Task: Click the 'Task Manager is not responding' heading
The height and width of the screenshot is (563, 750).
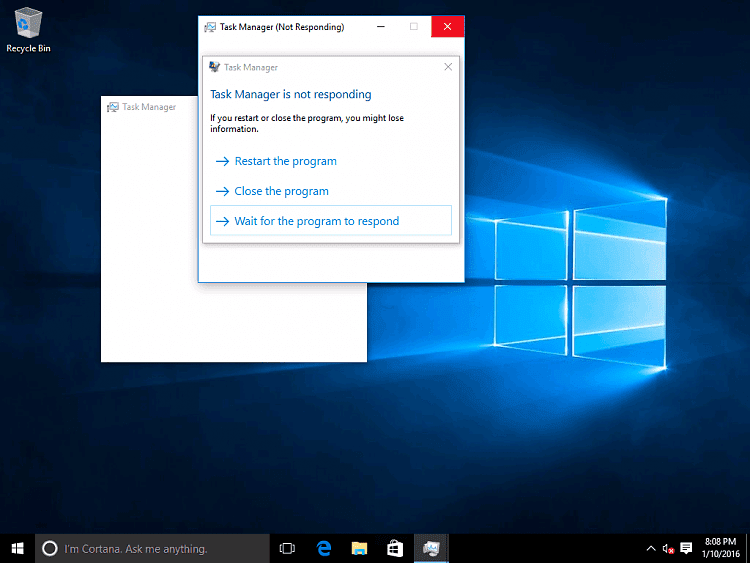Action: [291, 94]
